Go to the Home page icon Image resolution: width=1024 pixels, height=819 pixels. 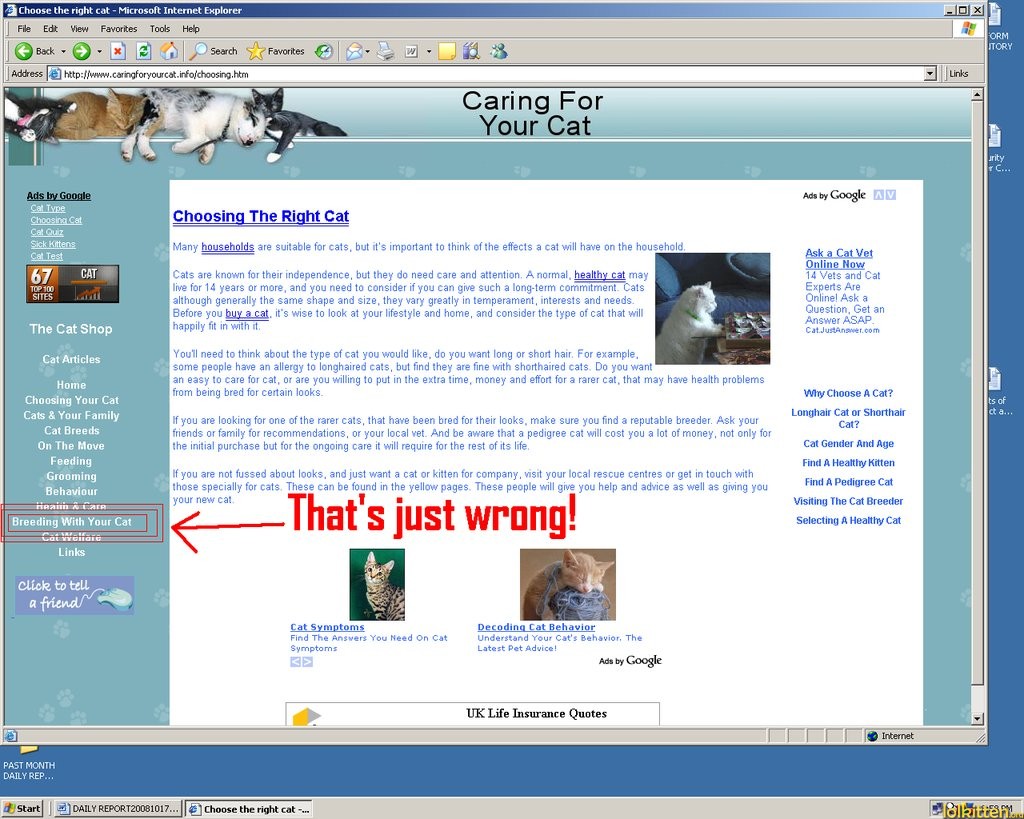(x=170, y=51)
